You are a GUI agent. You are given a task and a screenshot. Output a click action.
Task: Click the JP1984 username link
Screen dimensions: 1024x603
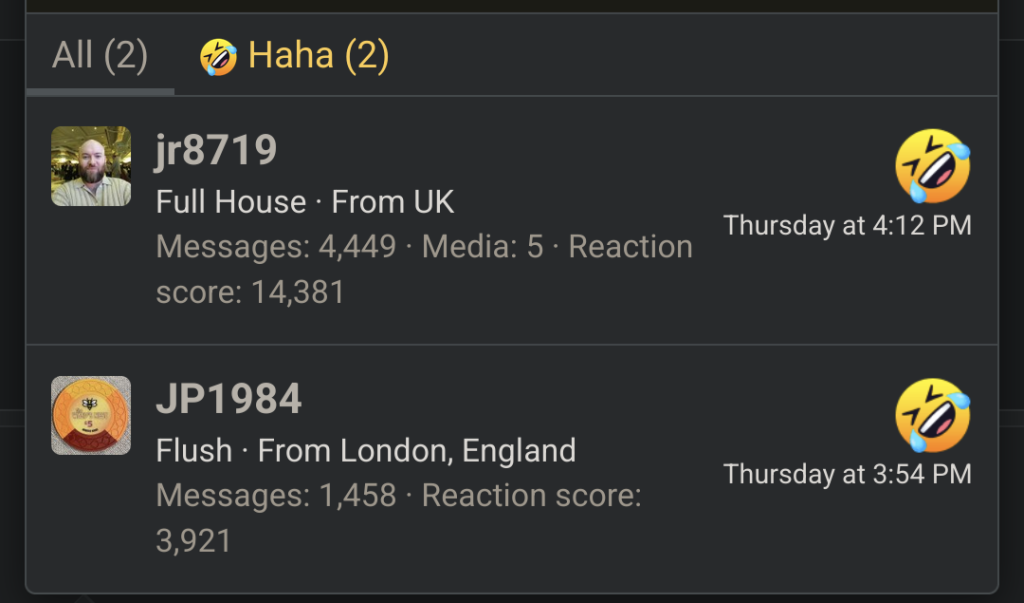(x=229, y=400)
